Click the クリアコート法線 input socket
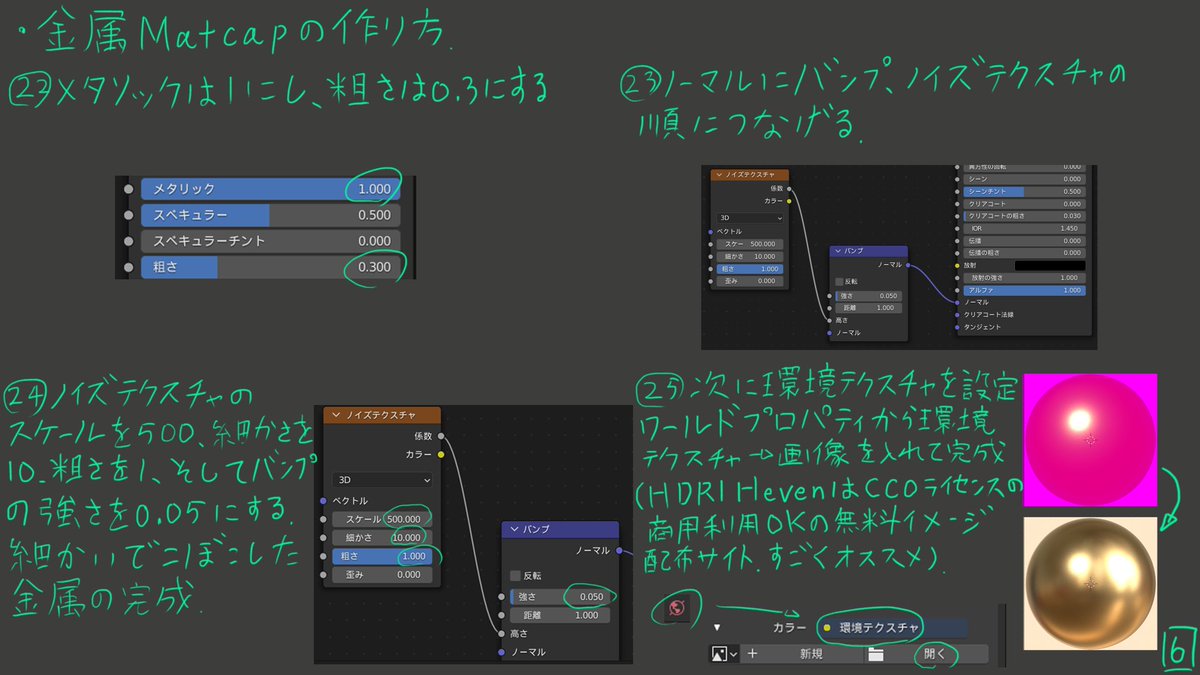The width and height of the screenshot is (1200, 675). click(957, 315)
